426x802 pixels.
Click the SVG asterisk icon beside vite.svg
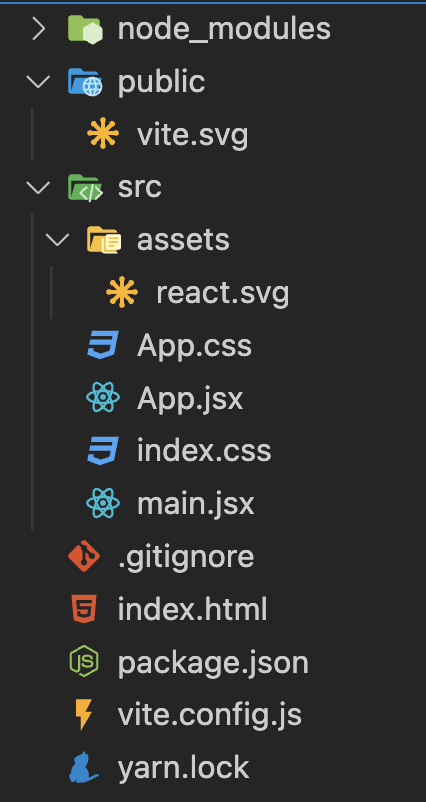tap(103, 134)
